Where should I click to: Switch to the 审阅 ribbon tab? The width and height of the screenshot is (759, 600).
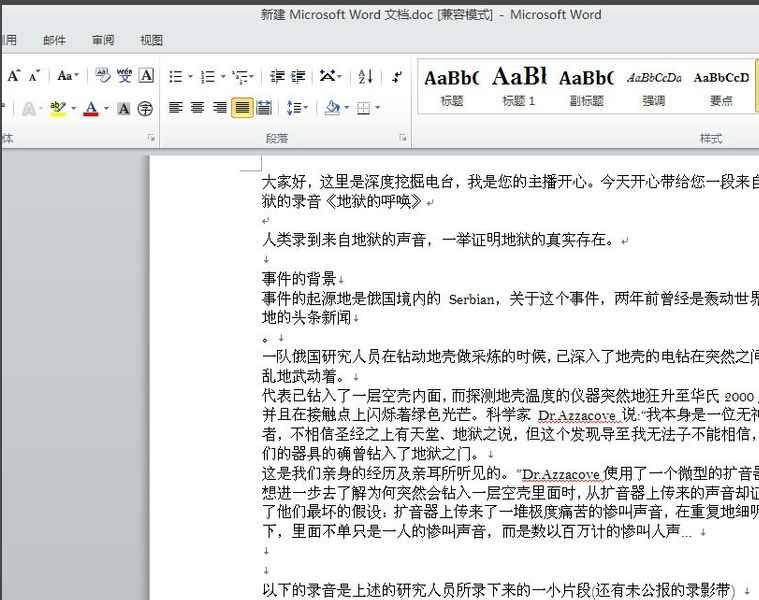[103, 40]
